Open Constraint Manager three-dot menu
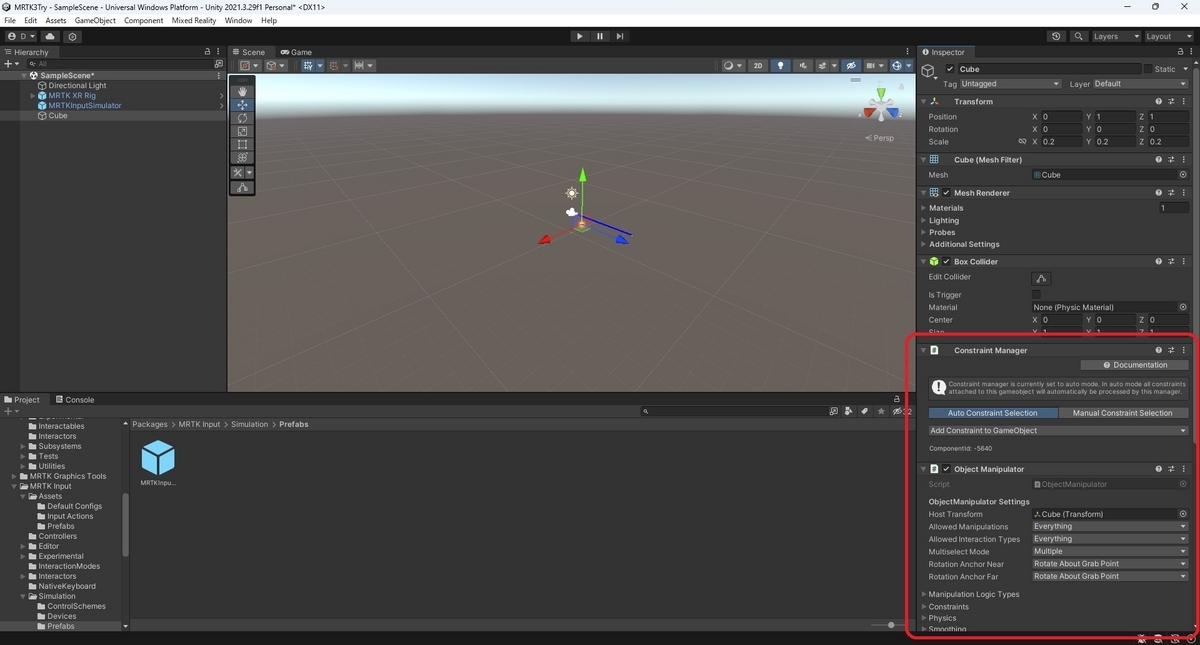Image resolution: width=1200 pixels, height=645 pixels. coord(1184,350)
